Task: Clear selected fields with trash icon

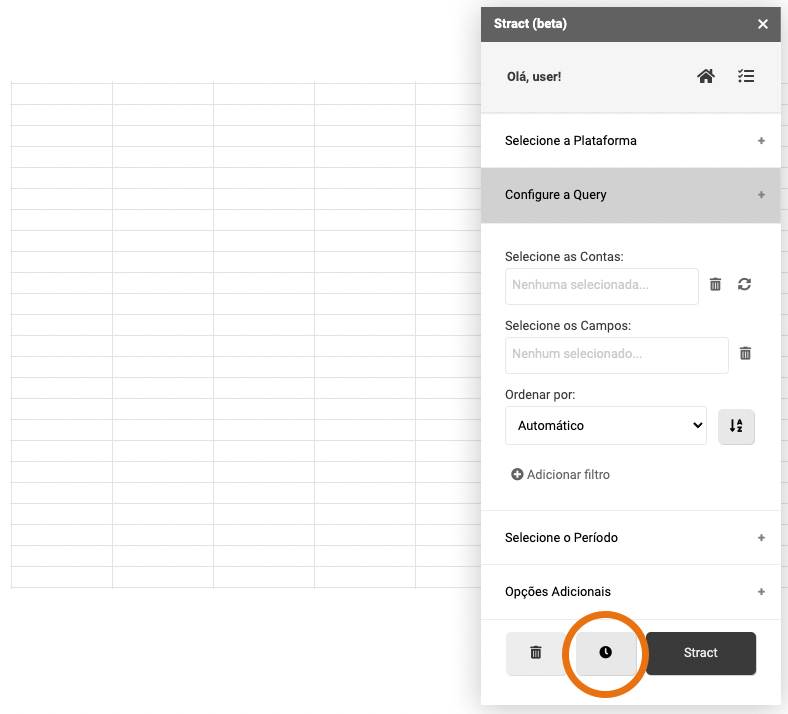Action: pos(745,353)
